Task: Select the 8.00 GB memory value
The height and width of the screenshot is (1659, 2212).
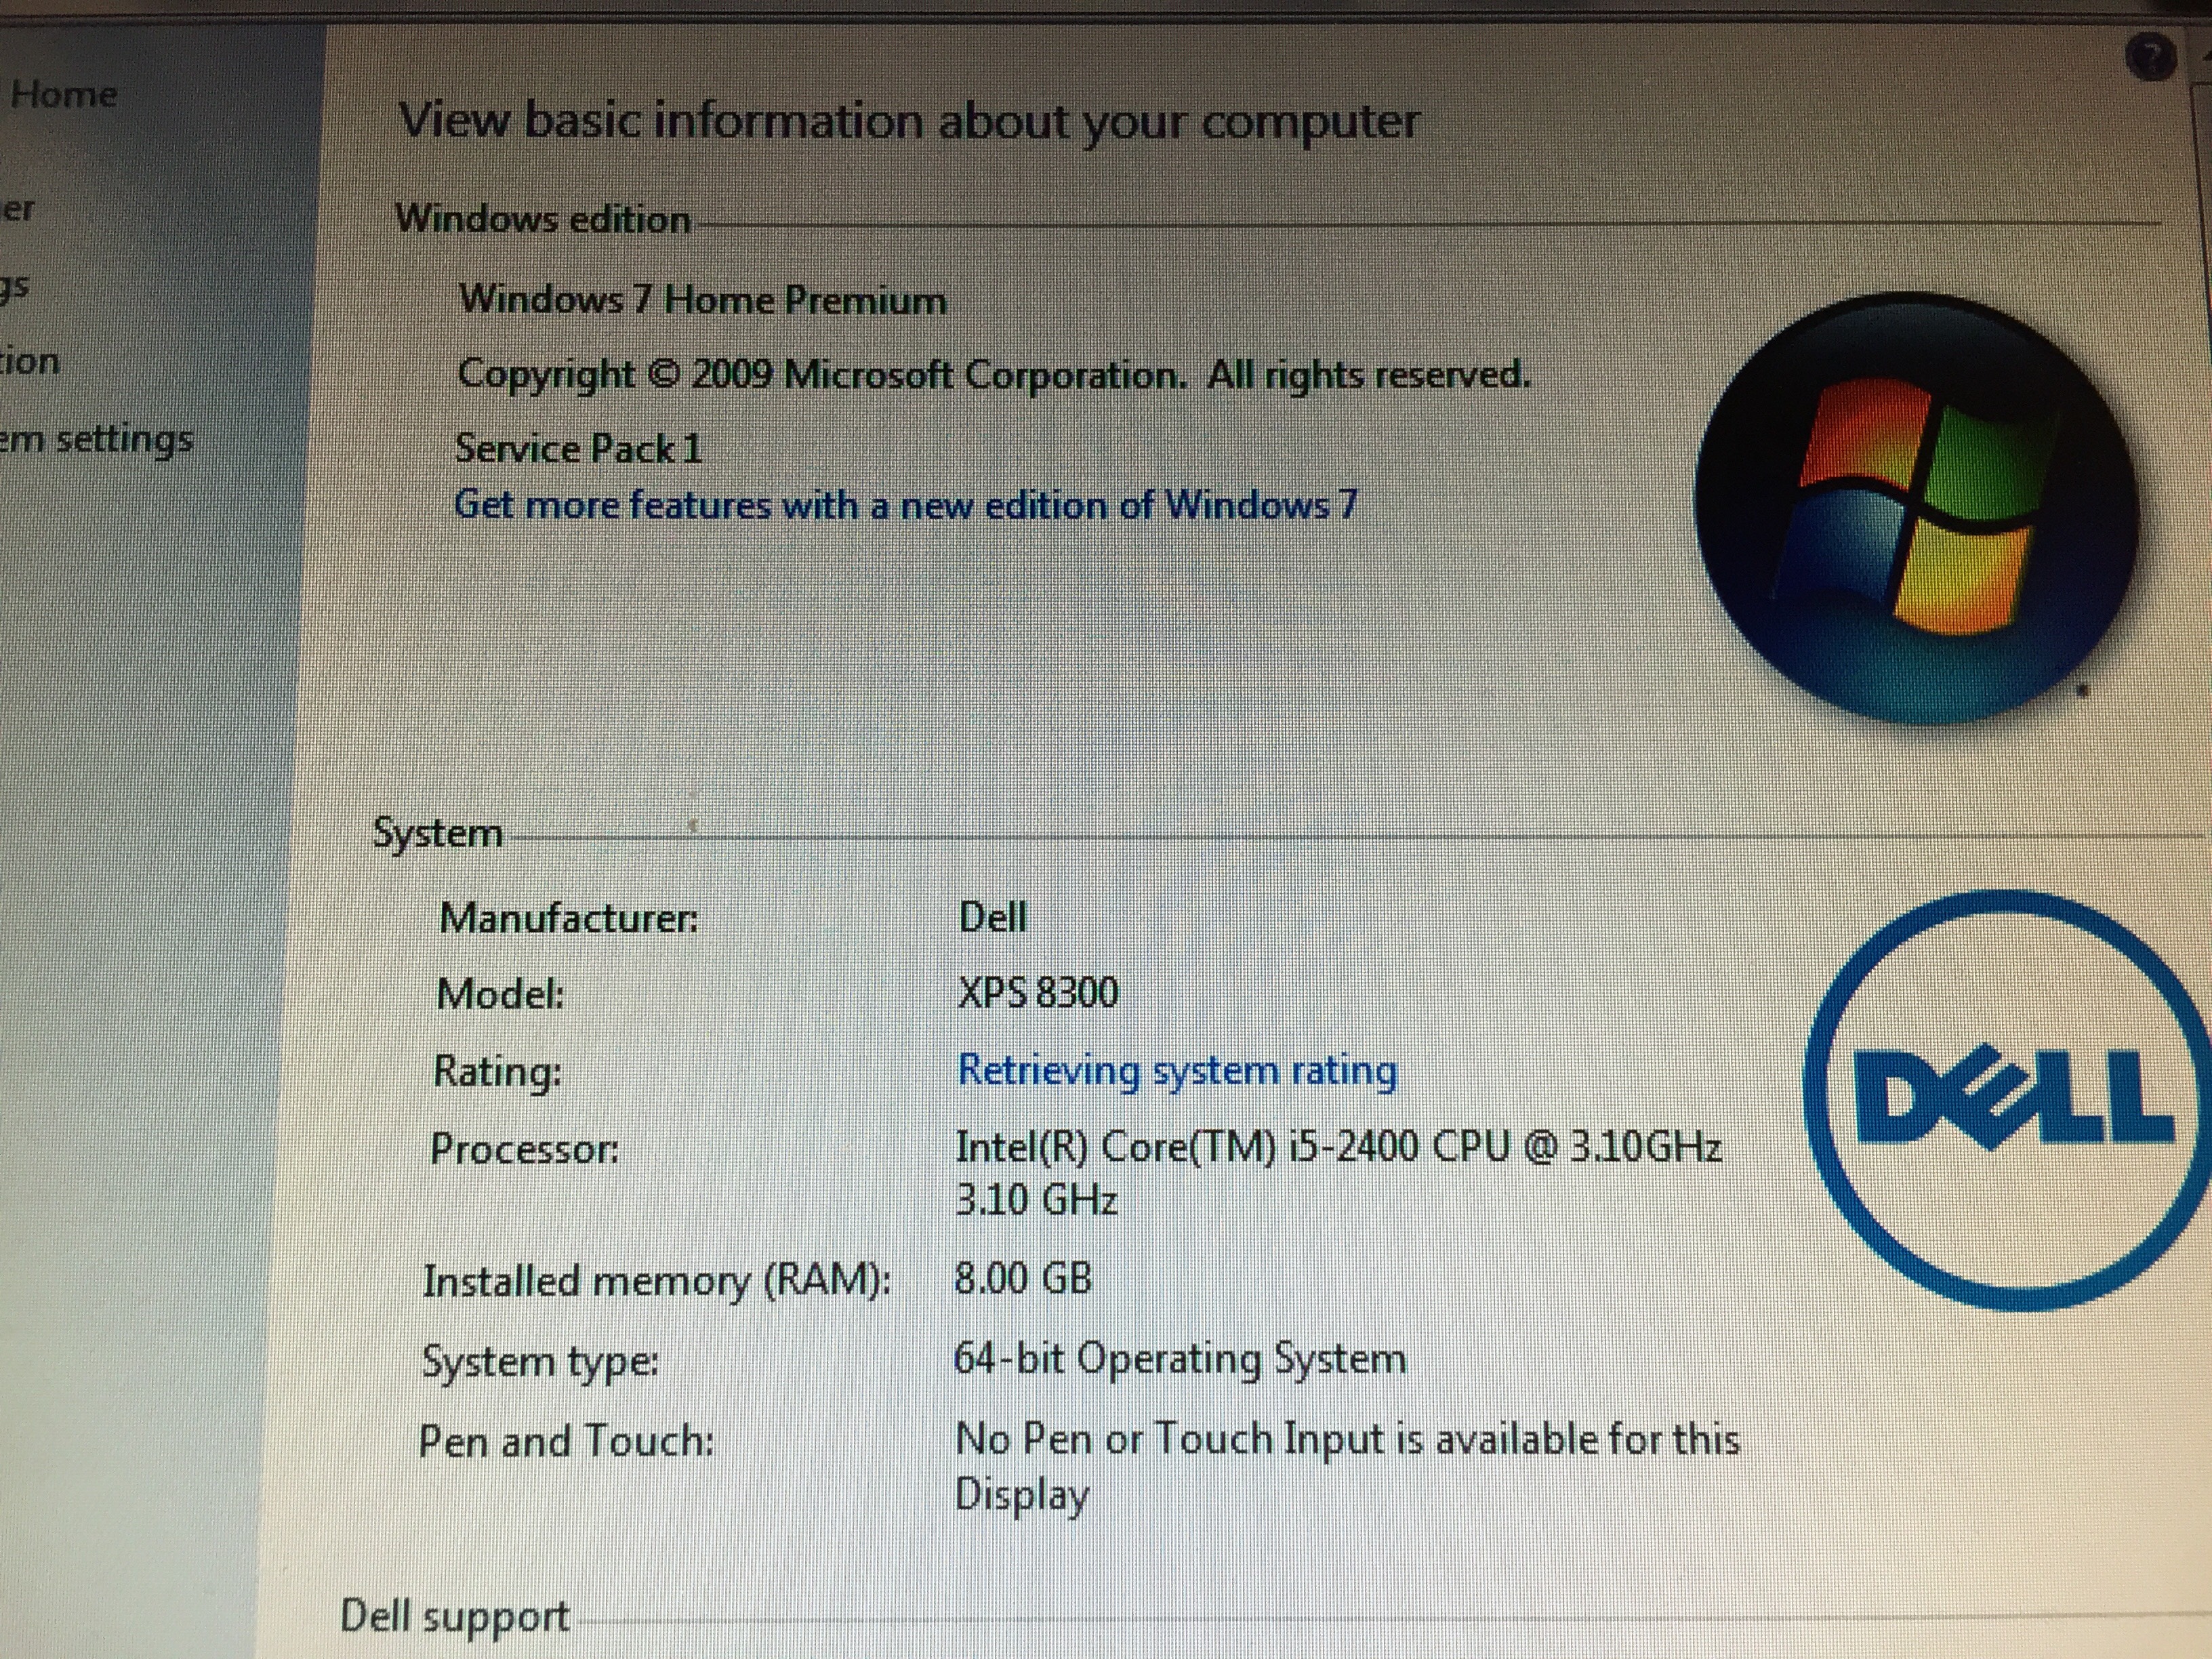Action: pyautogui.click(x=1023, y=1278)
